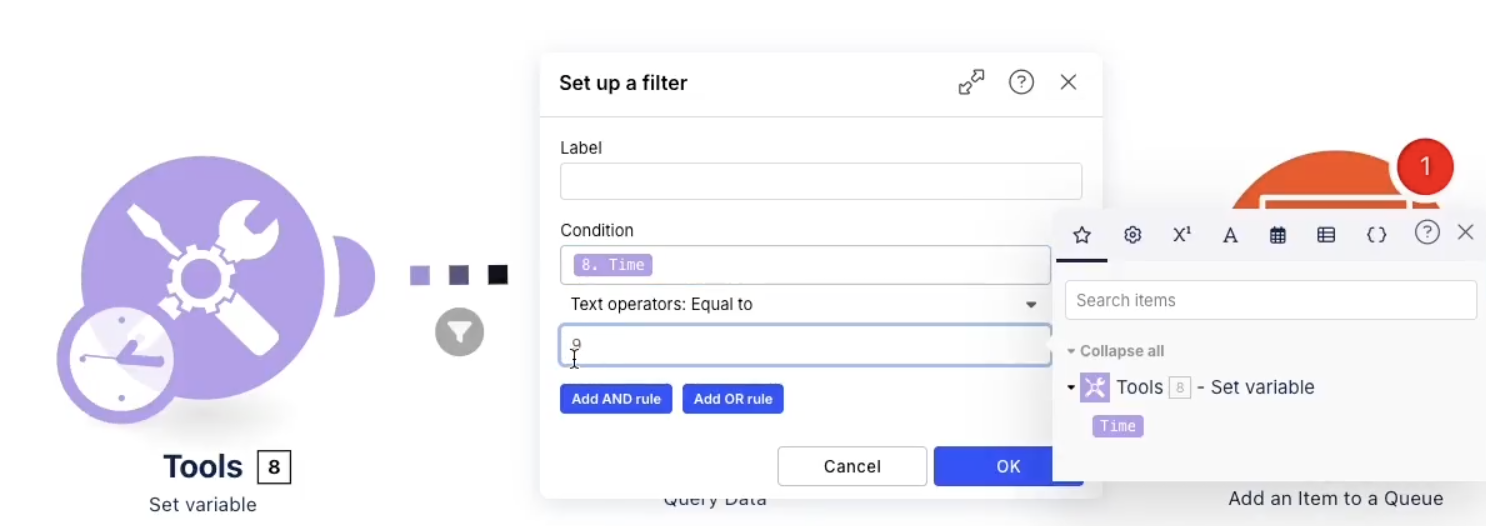Select the Time variable pill

[x=1118, y=426]
